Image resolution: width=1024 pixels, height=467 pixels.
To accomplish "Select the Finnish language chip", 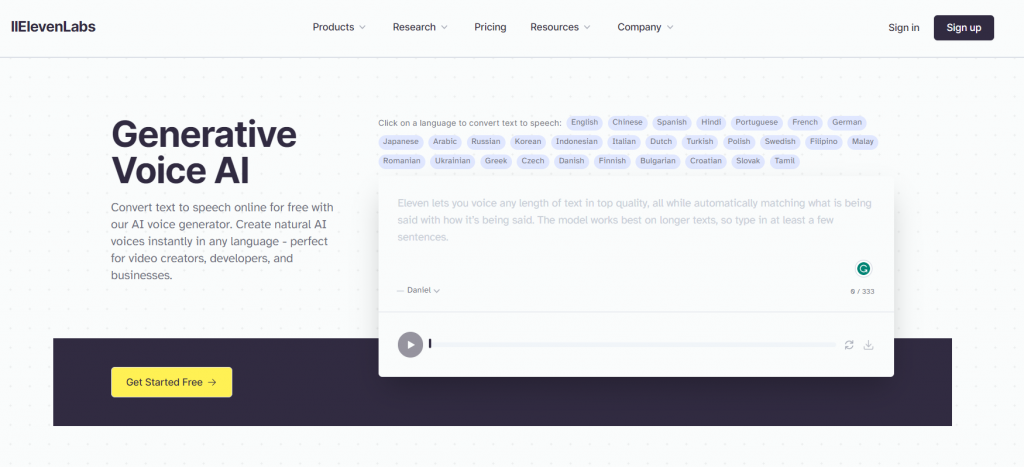I will point(612,161).
